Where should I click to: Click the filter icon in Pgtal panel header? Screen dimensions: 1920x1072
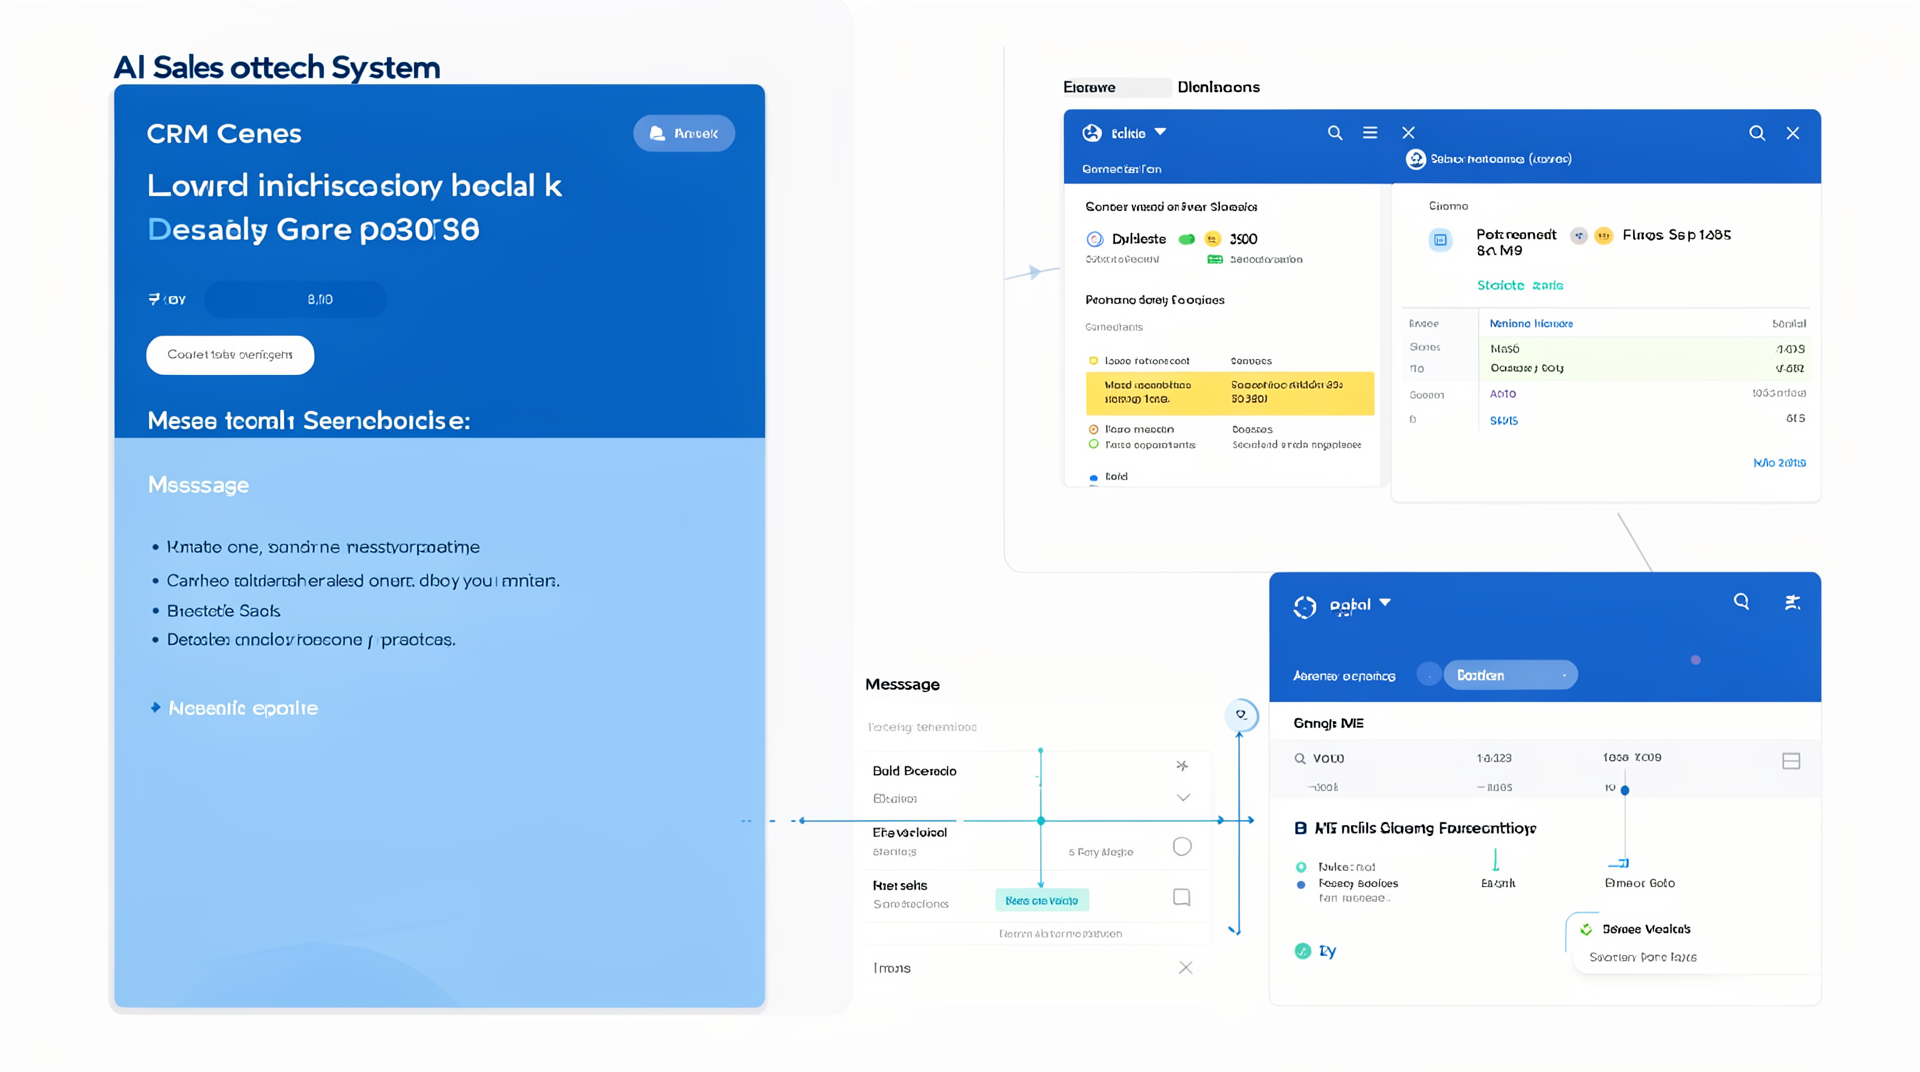coord(1792,602)
